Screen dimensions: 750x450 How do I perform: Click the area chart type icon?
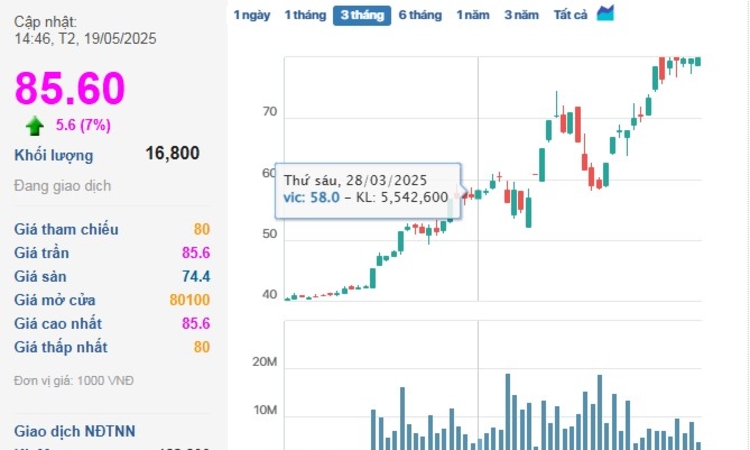605,14
